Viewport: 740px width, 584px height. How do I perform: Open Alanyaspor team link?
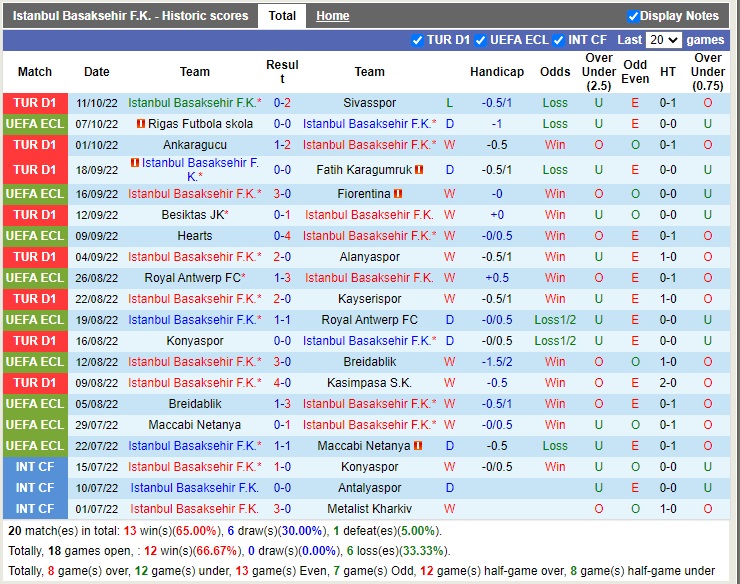pyautogui.click(x=370, y=257)
